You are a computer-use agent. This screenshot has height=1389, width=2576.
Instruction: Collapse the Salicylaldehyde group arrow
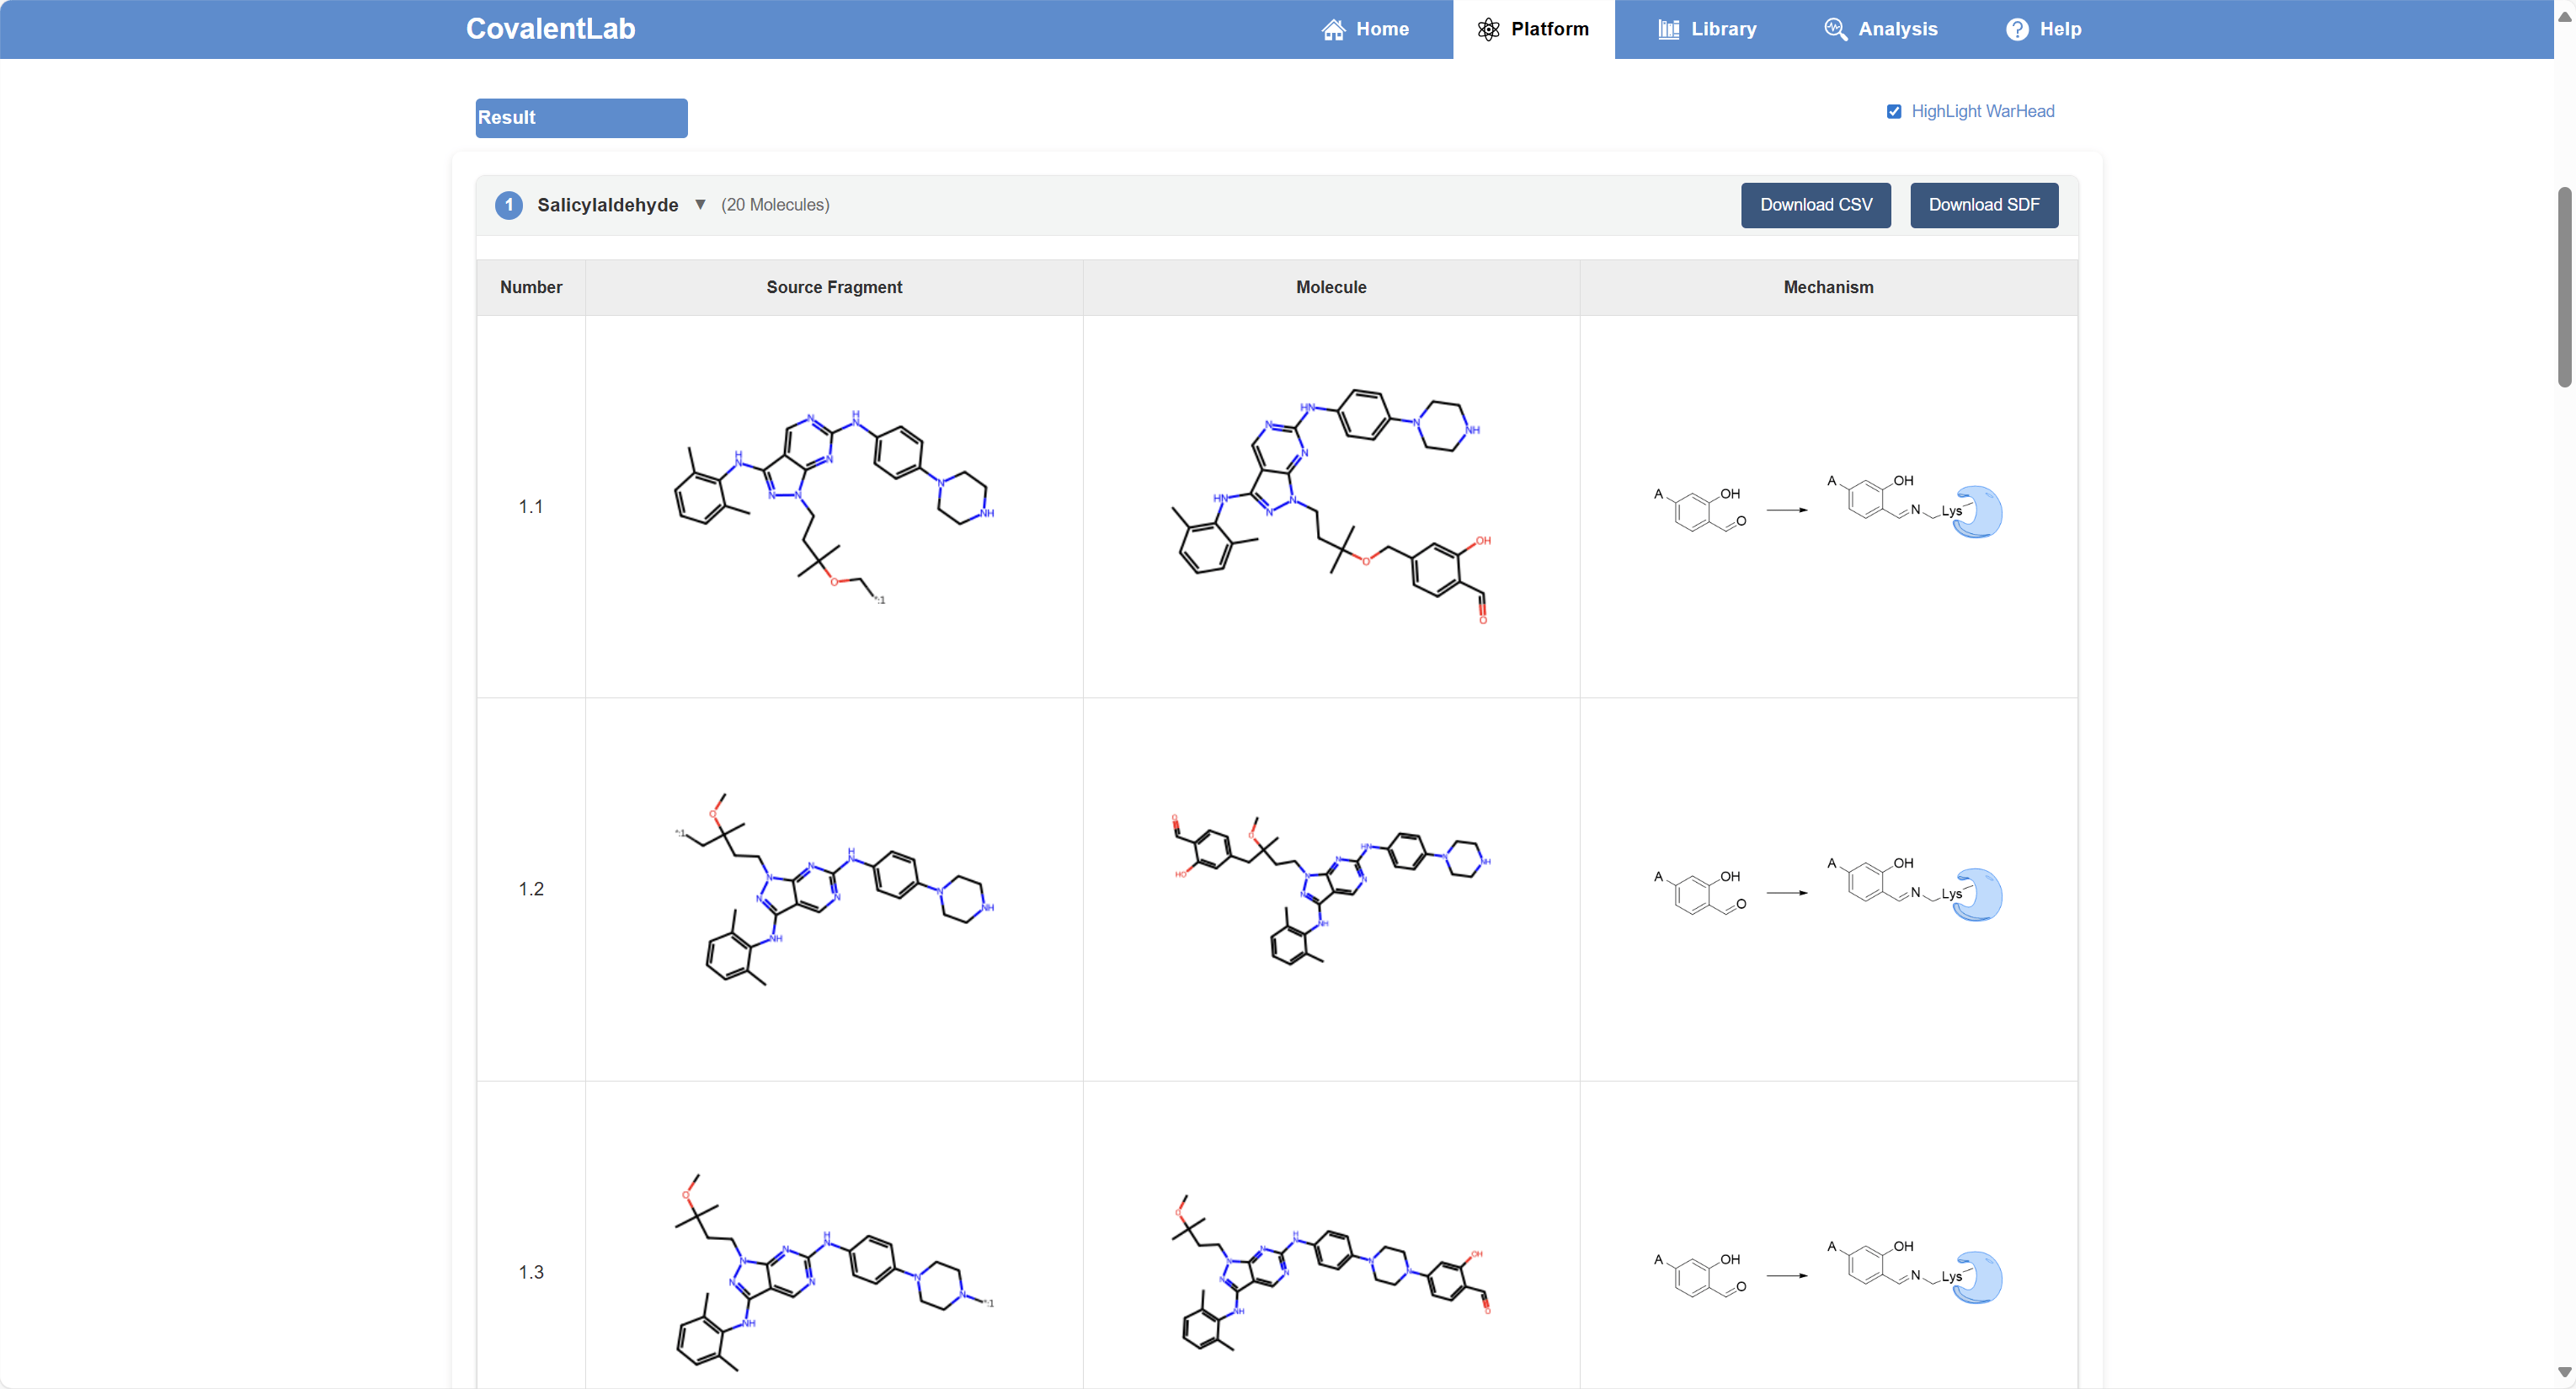[700, 205]
